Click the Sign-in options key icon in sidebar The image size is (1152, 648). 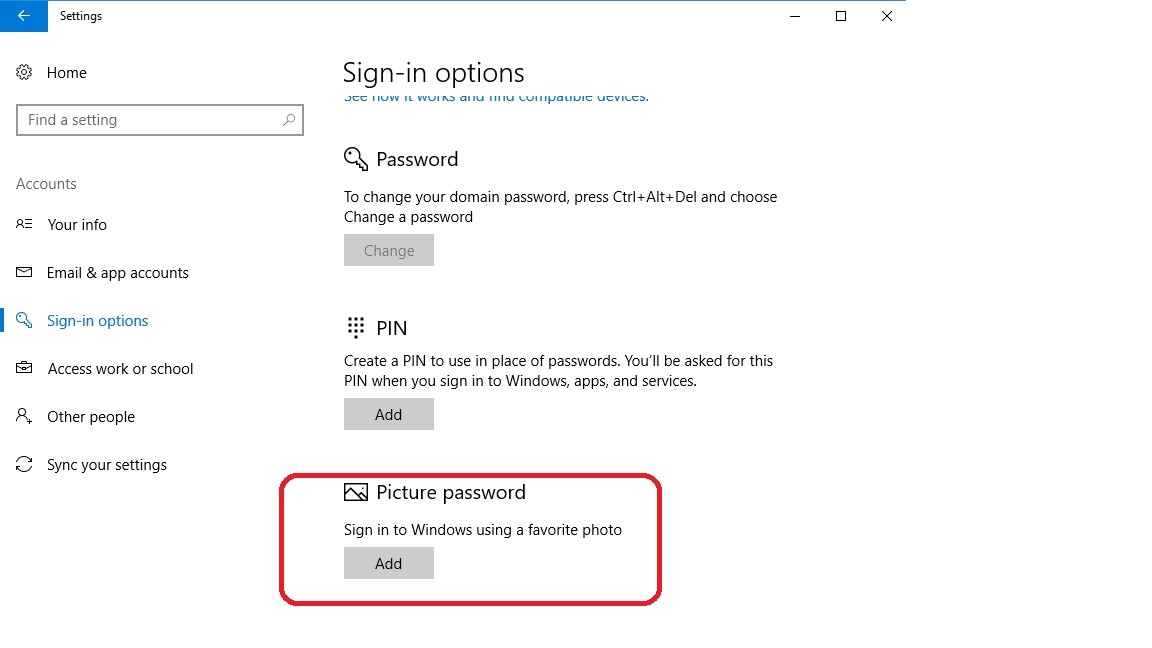[23, 320]
